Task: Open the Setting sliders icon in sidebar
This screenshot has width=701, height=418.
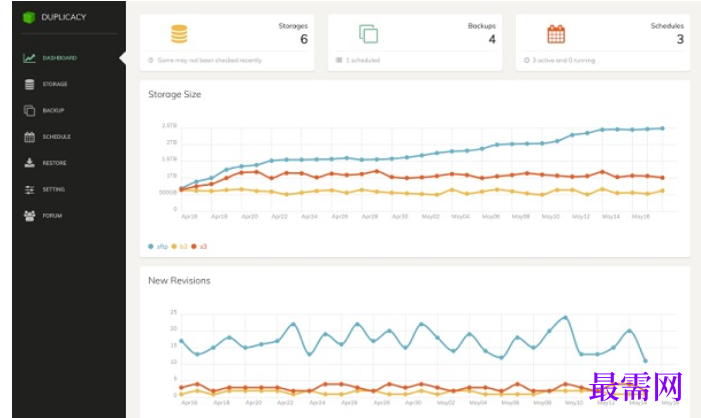Action: pos(30,190)
